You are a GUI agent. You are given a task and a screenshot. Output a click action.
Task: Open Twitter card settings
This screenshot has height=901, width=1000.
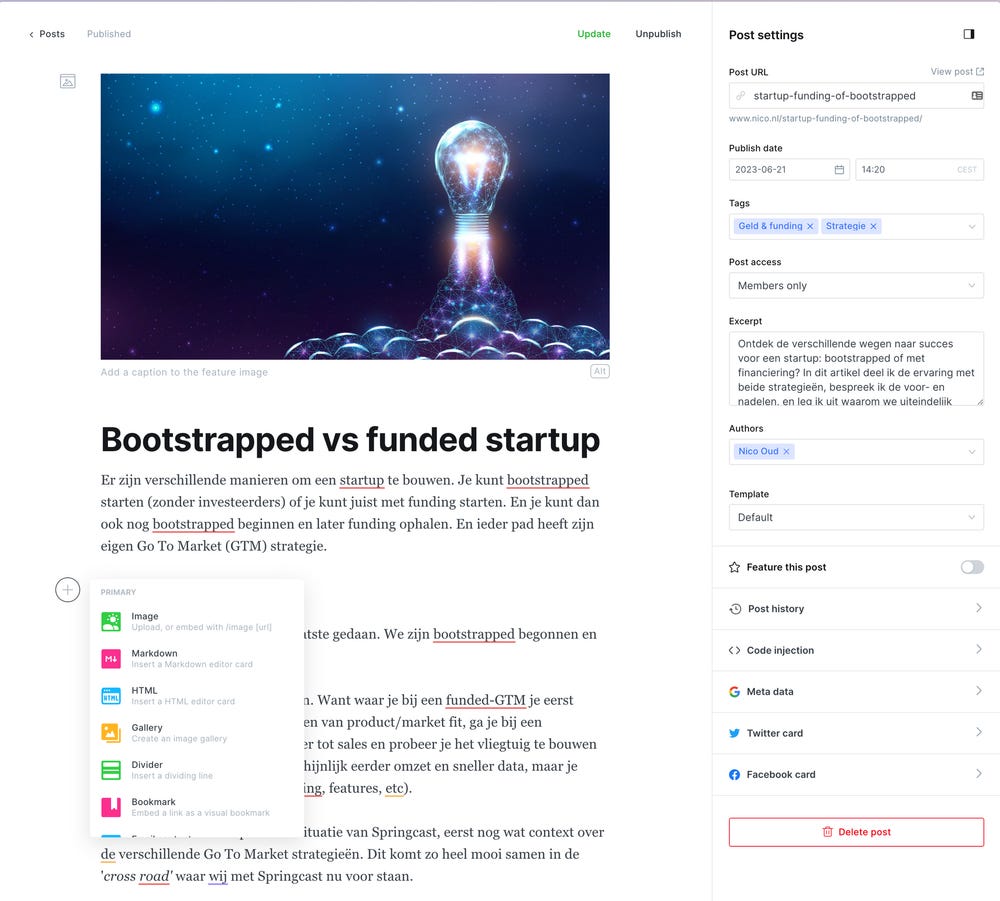pos(856,733)
